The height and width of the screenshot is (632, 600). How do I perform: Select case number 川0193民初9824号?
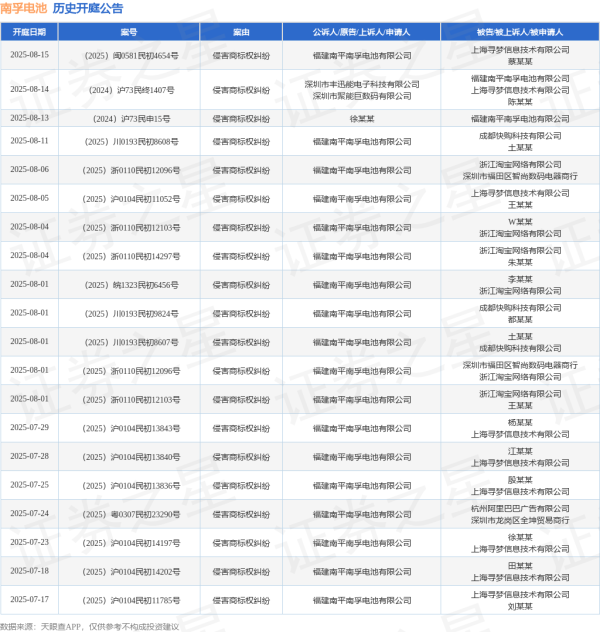coord(131,314)
